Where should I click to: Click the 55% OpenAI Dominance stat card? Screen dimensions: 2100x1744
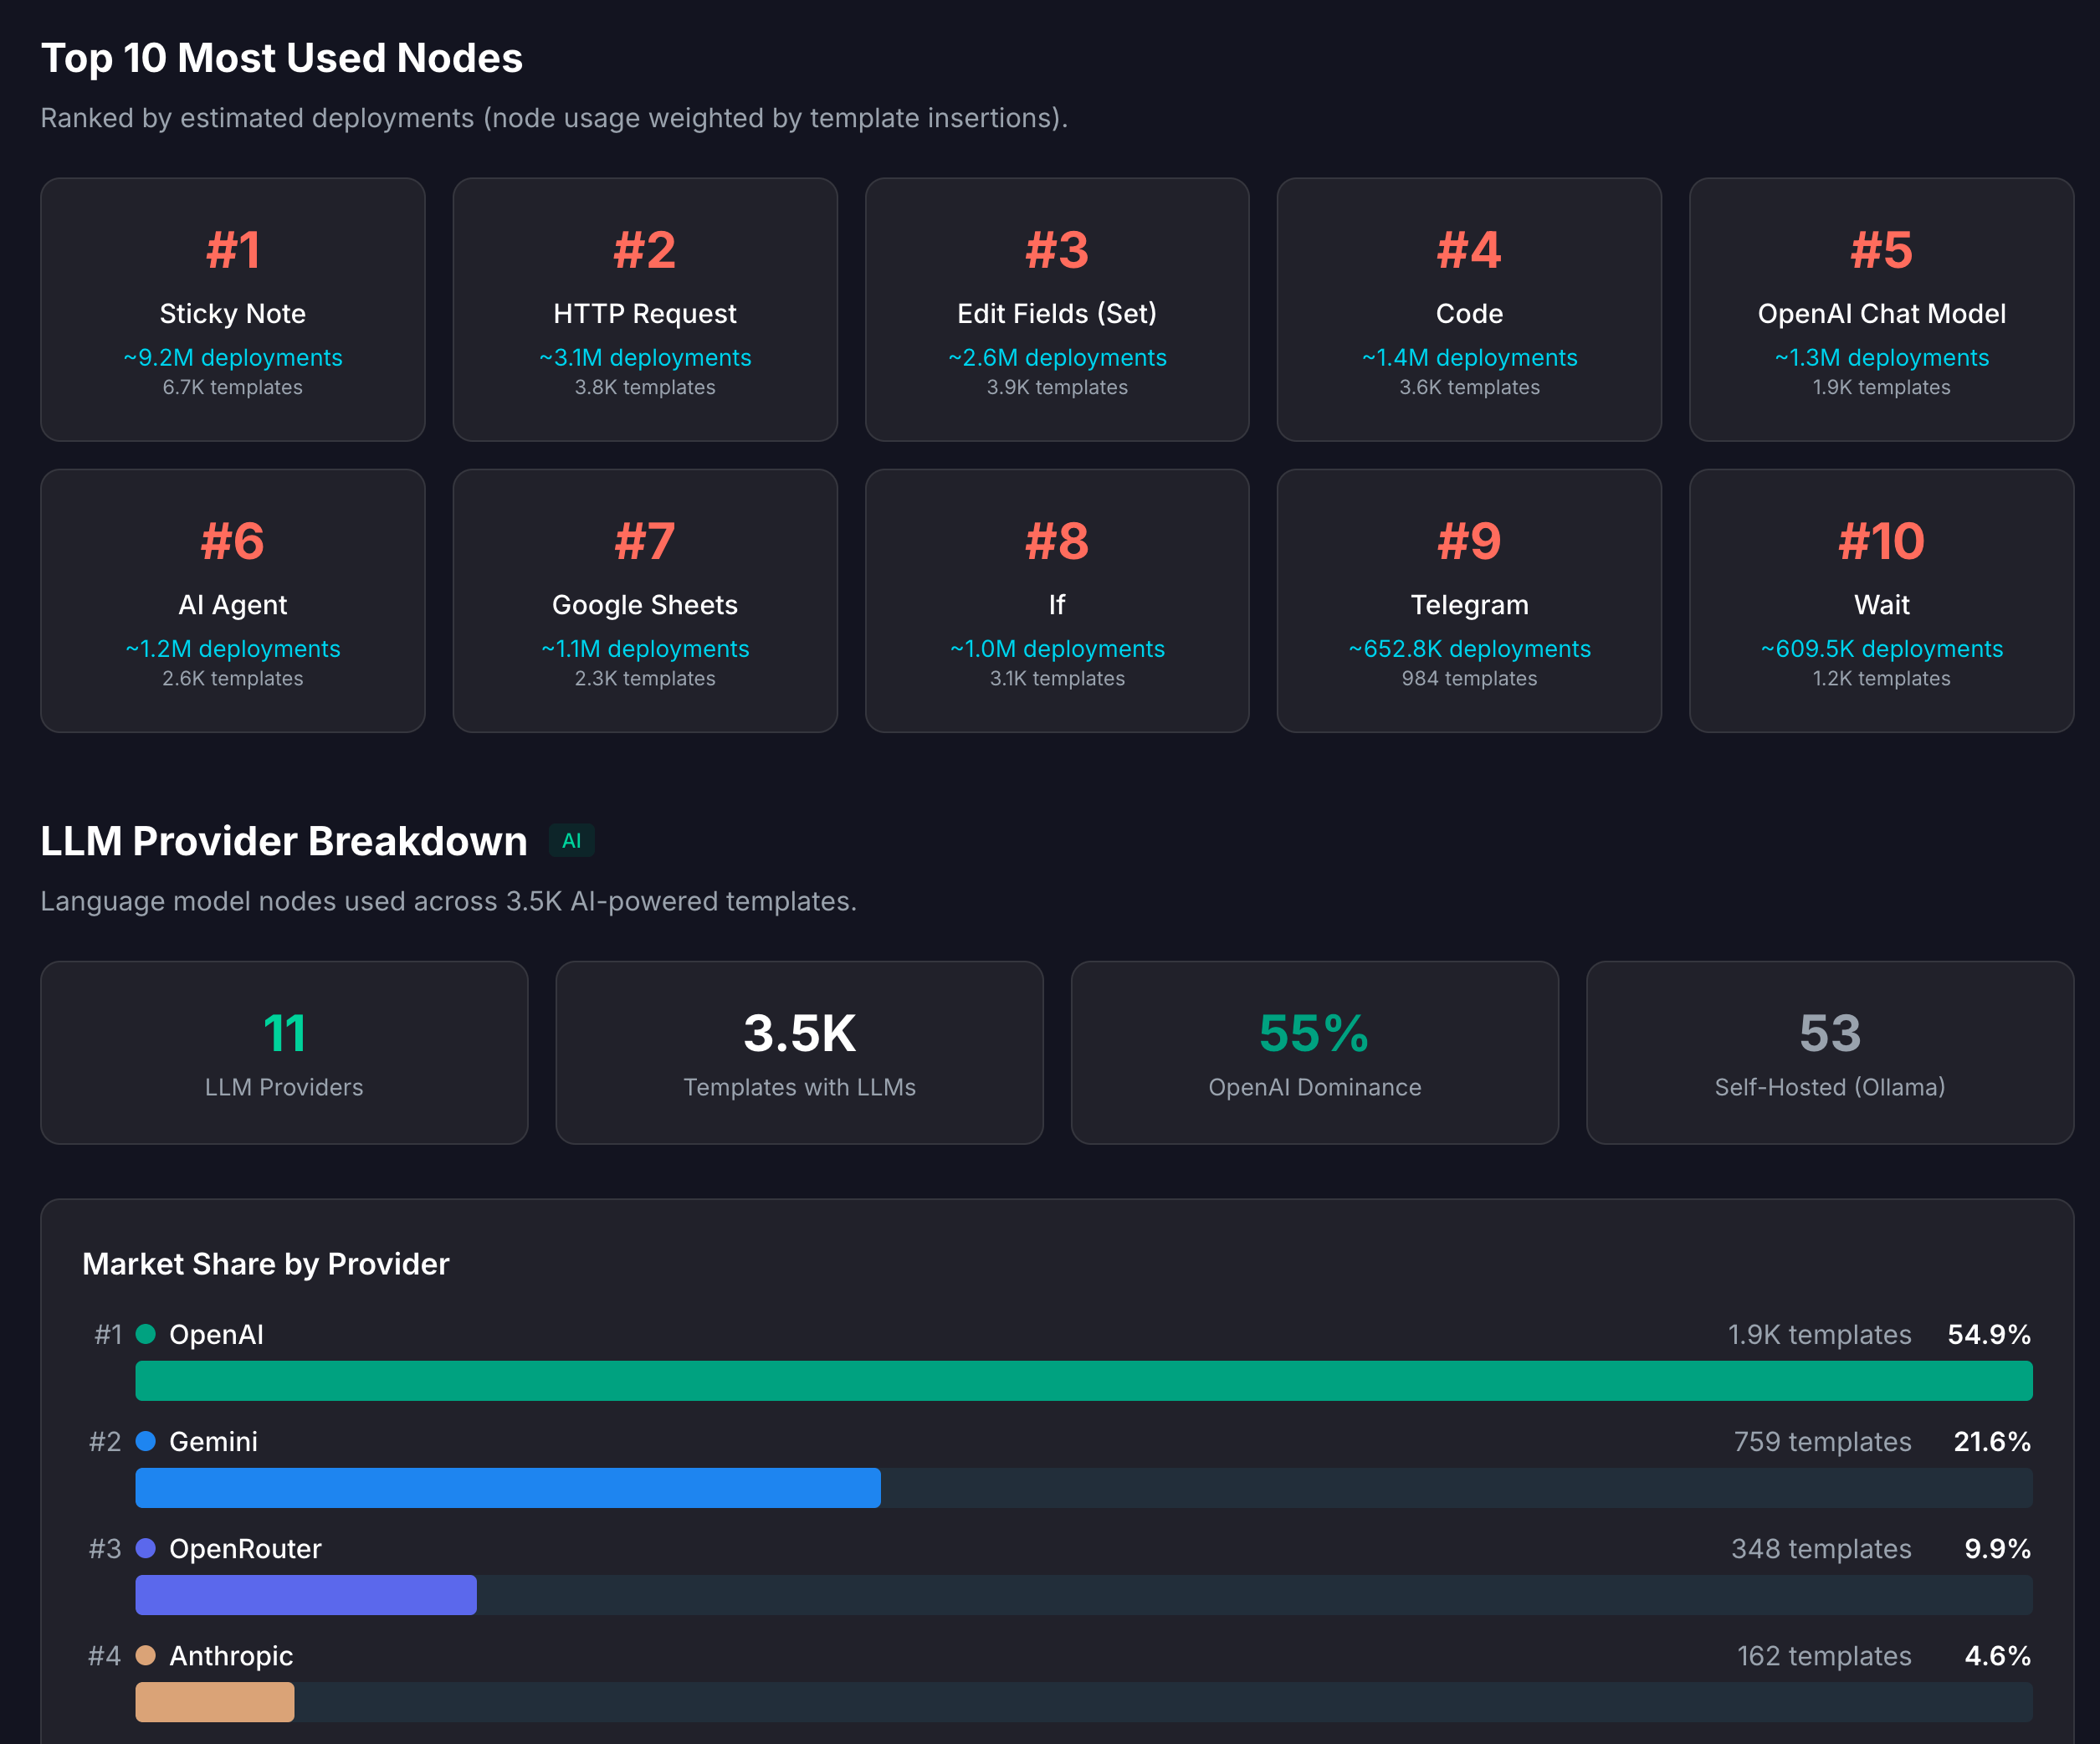coord(1314,1052)
